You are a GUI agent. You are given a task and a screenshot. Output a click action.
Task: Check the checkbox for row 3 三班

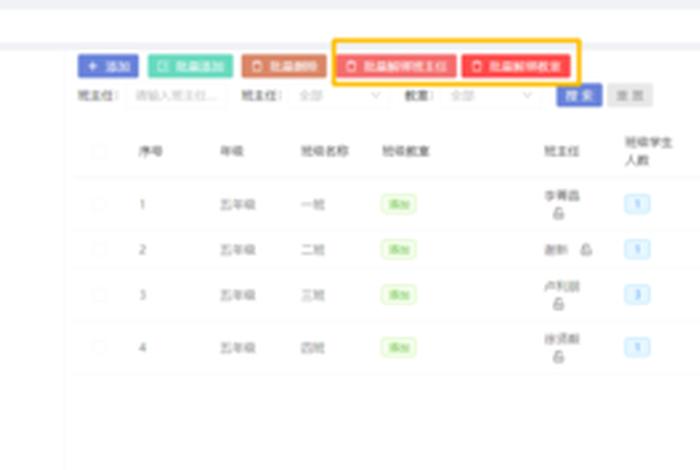(99, 295)
